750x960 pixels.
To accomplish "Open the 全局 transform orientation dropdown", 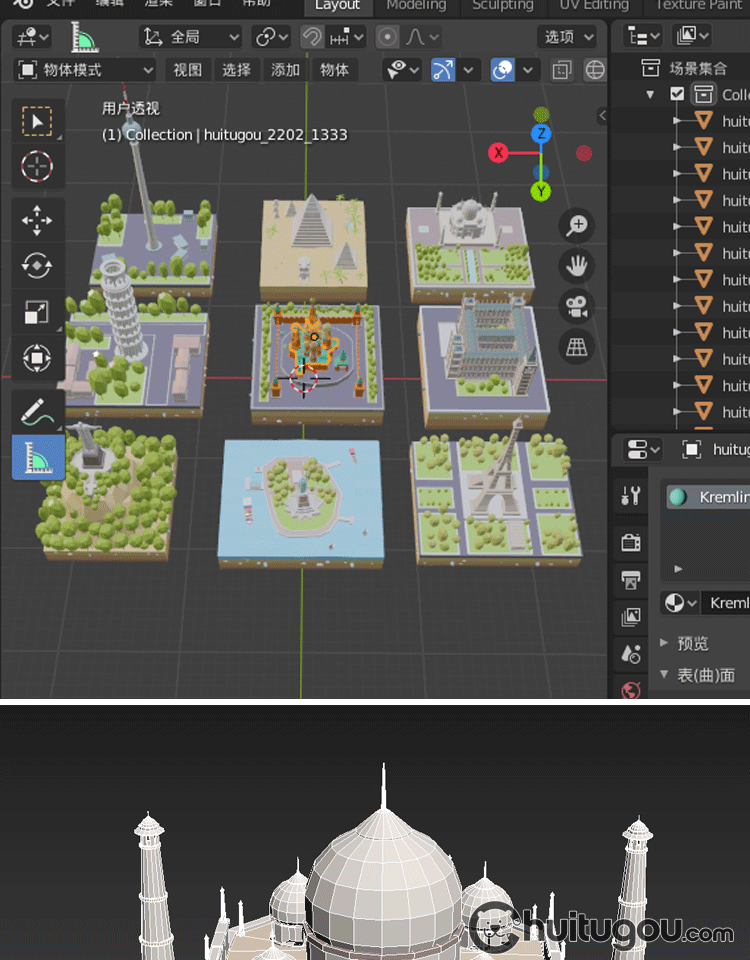I will (x=190, y=37).
